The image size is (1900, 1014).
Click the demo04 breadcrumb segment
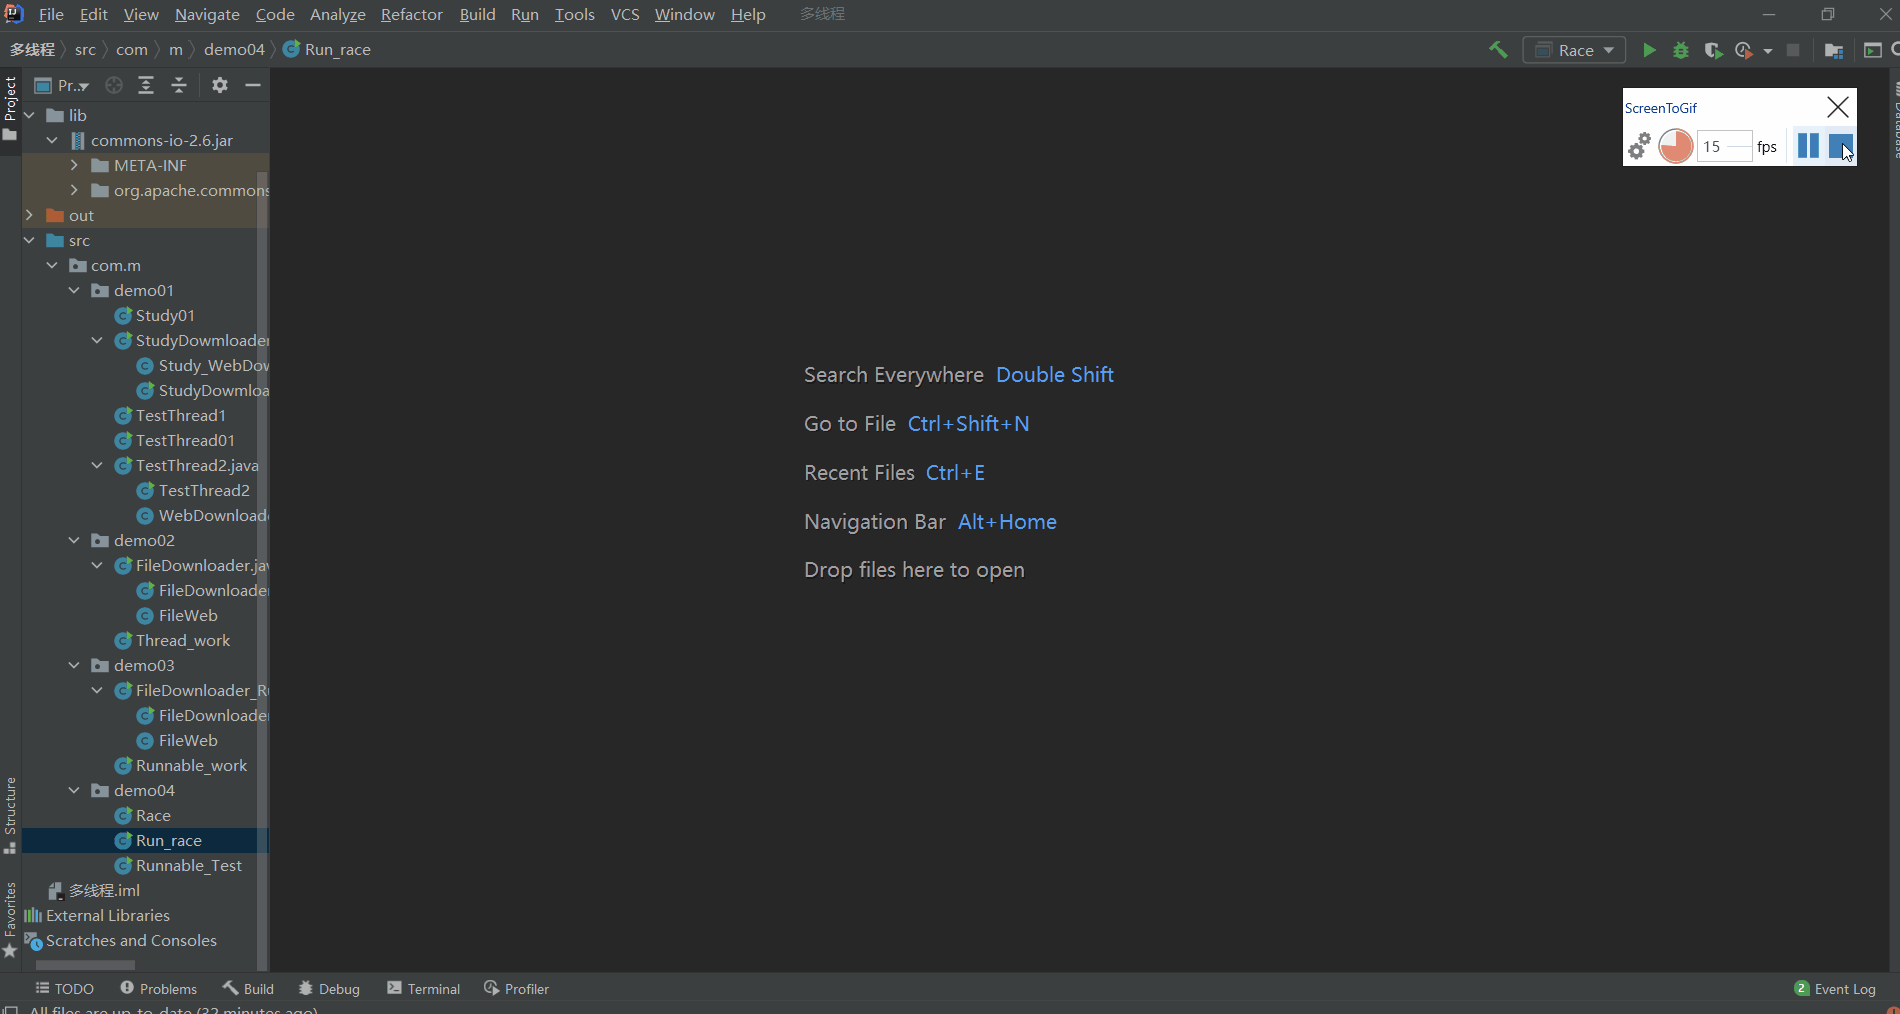point(234,49)
